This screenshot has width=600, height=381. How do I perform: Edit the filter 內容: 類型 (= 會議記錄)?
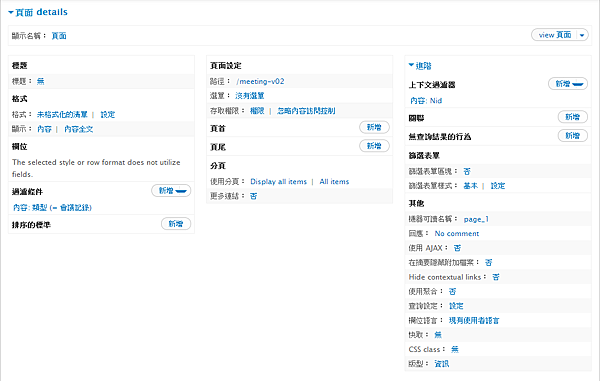52,207
